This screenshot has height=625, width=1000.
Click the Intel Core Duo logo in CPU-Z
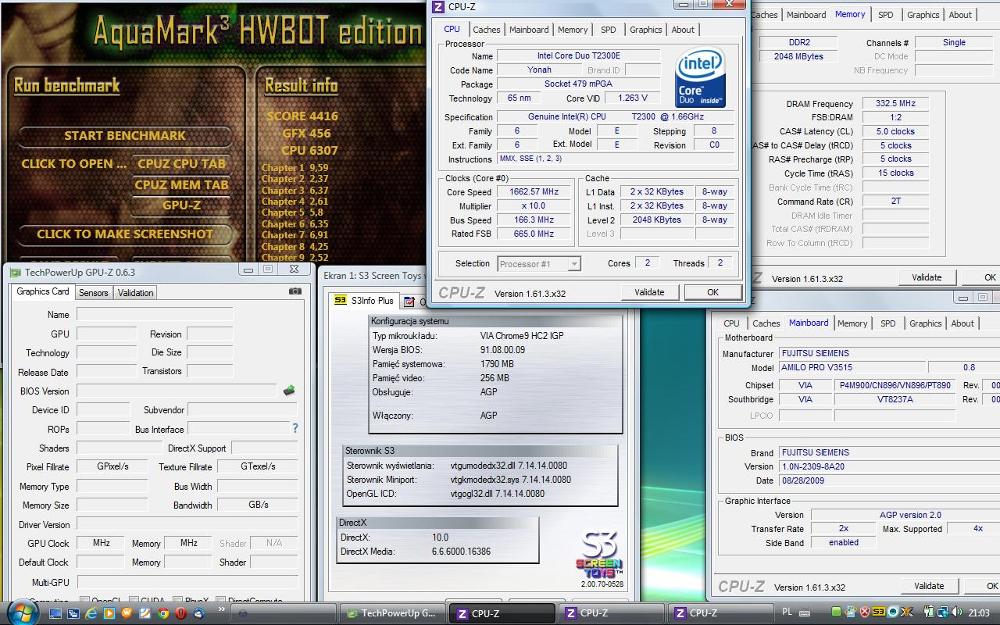[700, 78]
